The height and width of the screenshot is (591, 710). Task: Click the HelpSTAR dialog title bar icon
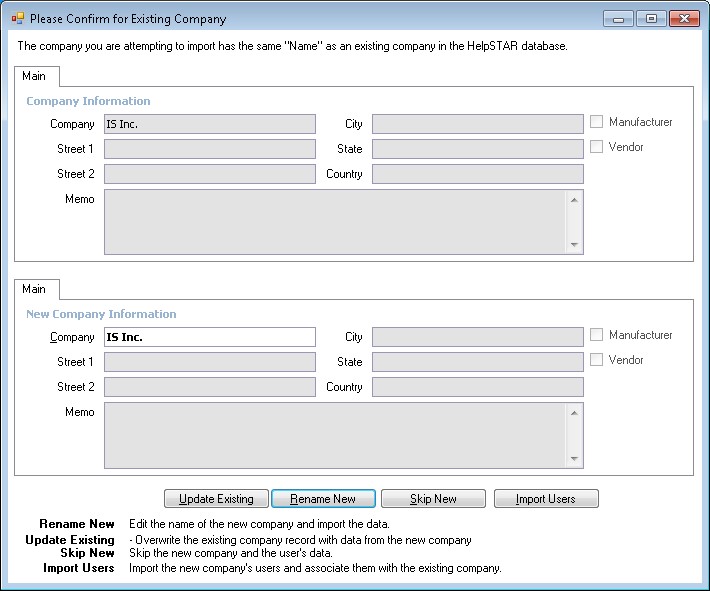(x=18, y=18)
